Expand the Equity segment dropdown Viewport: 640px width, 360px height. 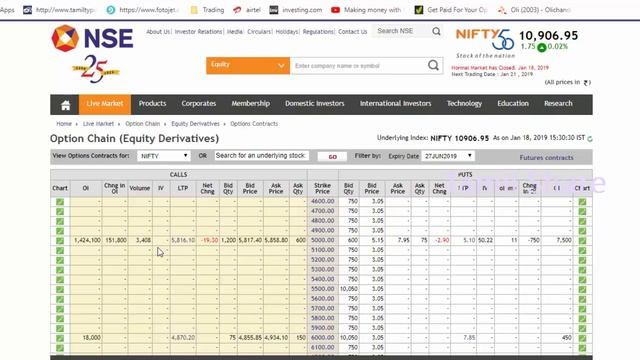pyautogui.click(x=248, y=65)
